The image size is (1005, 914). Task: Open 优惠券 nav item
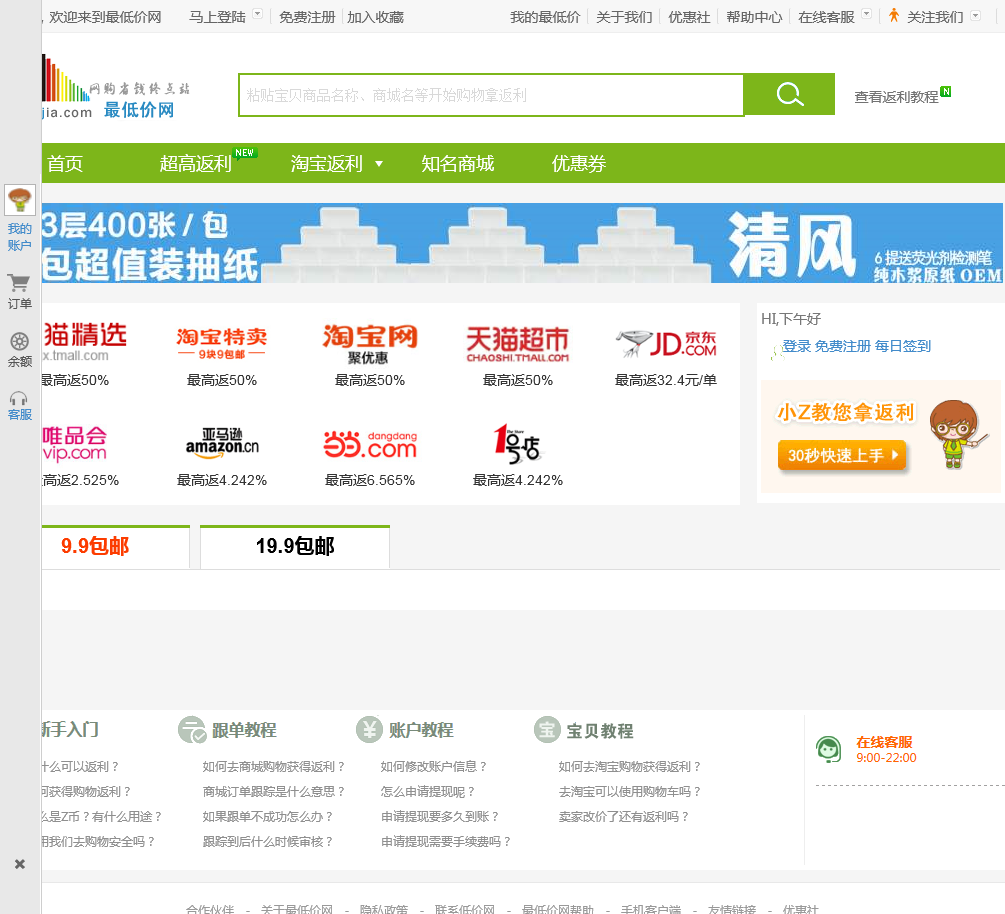(x=579, y=163)
